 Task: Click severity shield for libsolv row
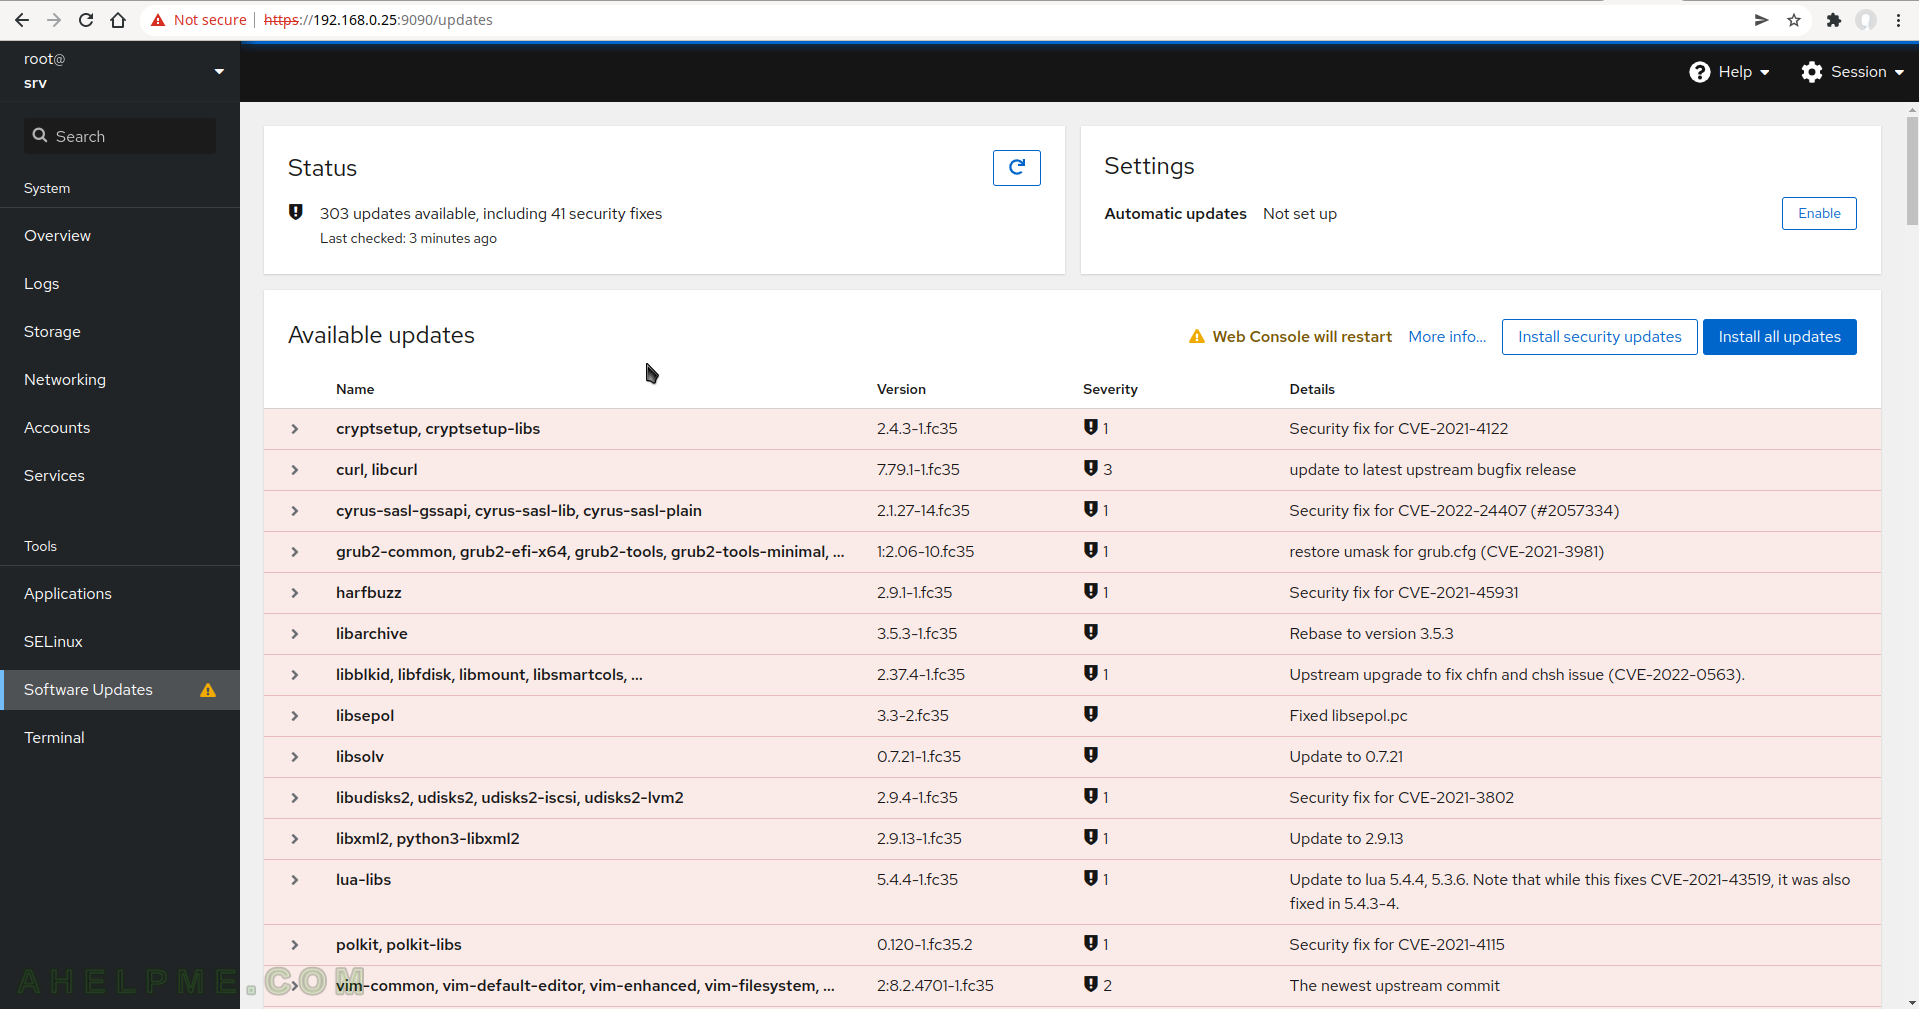[x=1091, y=755]
